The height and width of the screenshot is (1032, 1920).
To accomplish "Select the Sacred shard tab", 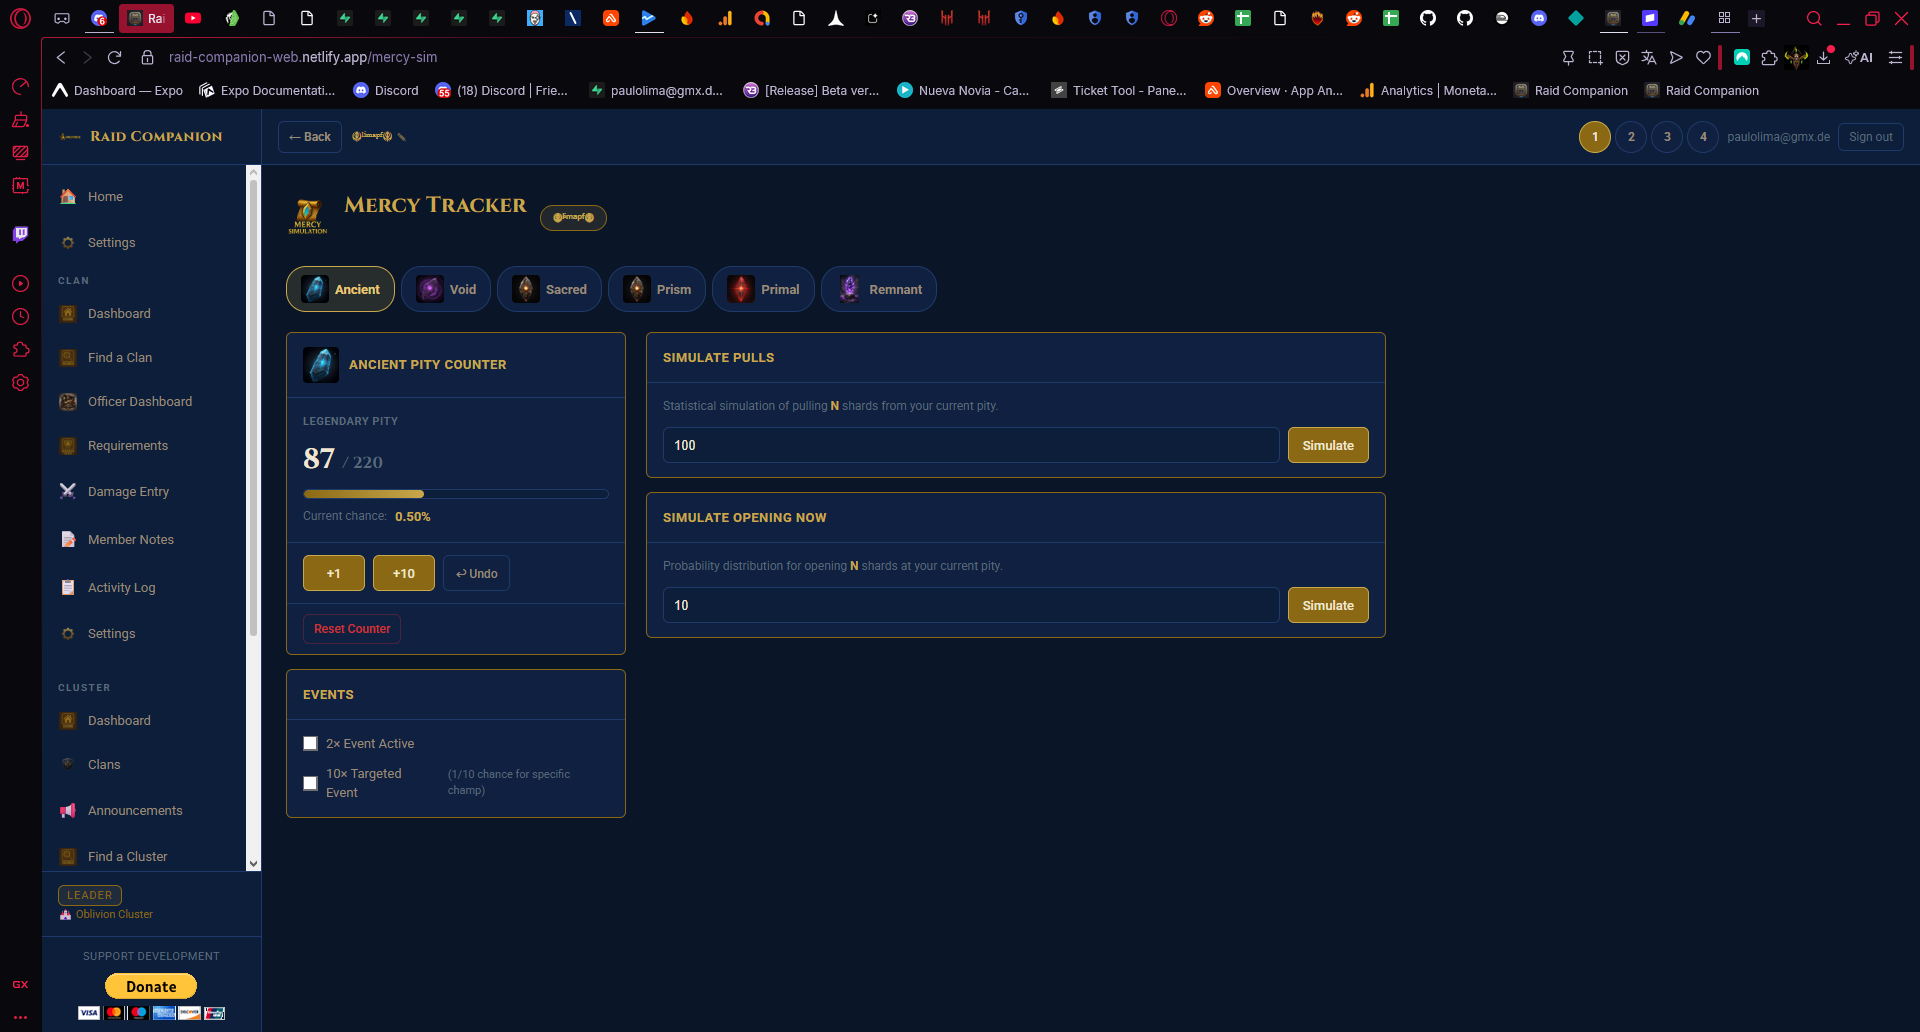I will pyautogui.click(x=549, y=289).
